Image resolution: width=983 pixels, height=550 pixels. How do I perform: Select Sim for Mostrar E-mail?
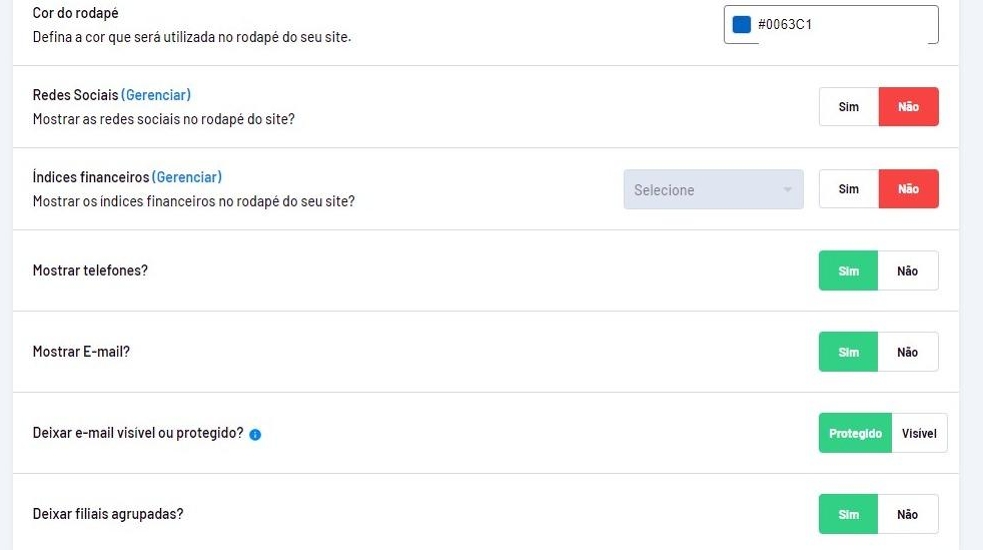[x=848, y=352]
